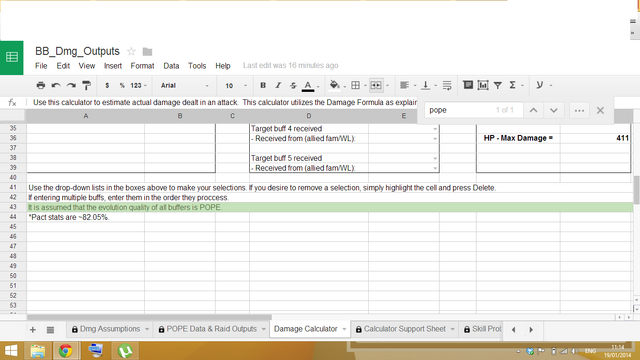Open the Insert menu
The width and height of the screenshot is (640, 360).
pyautogui.click(x=113, y=66)
